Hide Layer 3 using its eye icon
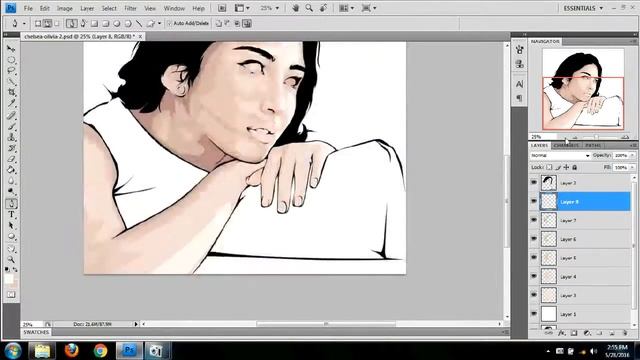The height and width of the screenshot is (360, 640). [534, 295]
